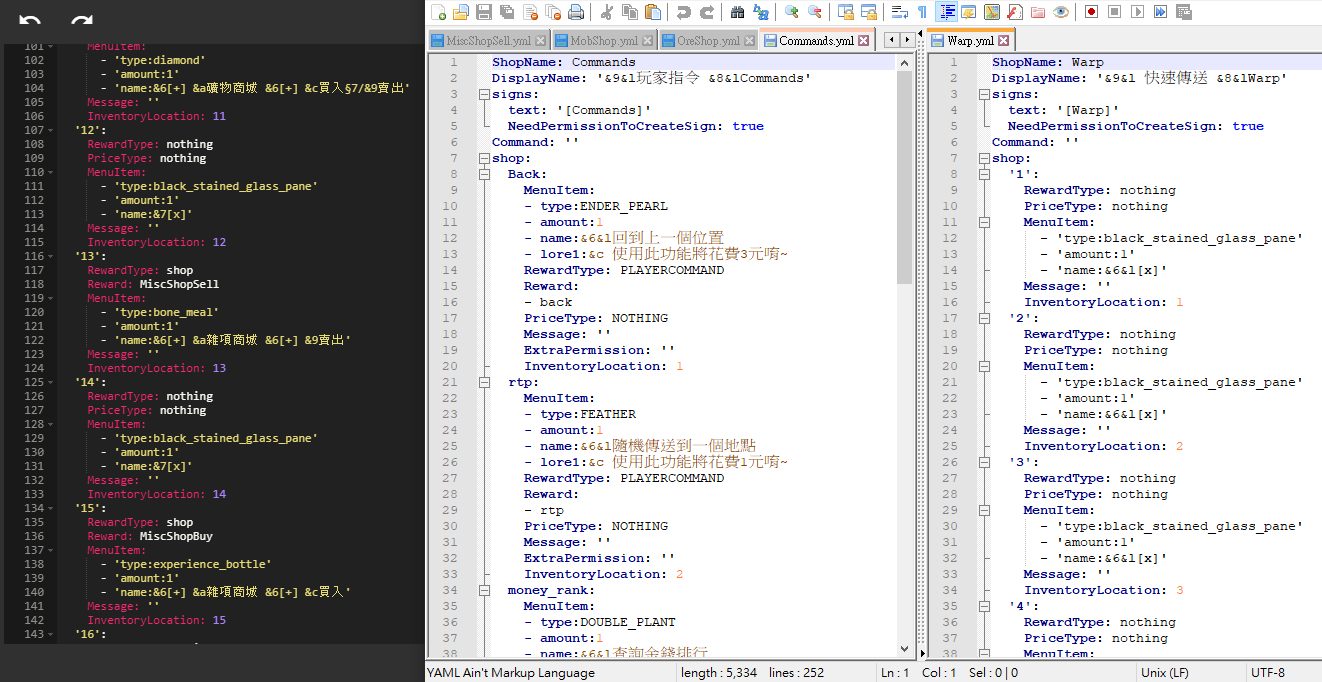Open the user-defined language dialog icon
This screenshot has height=682, width=1322.
click(968, 12)
